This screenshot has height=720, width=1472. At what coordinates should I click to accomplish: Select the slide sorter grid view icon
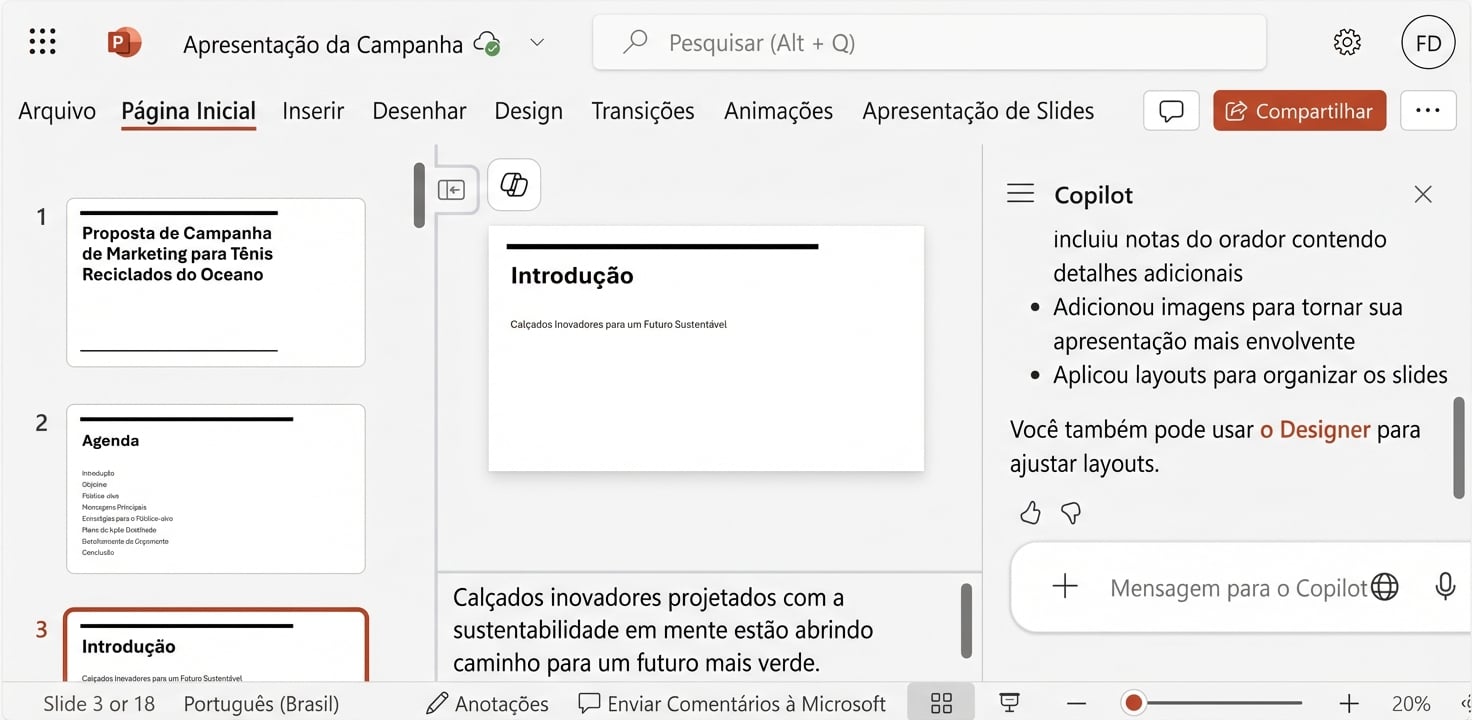pos(940,702)
